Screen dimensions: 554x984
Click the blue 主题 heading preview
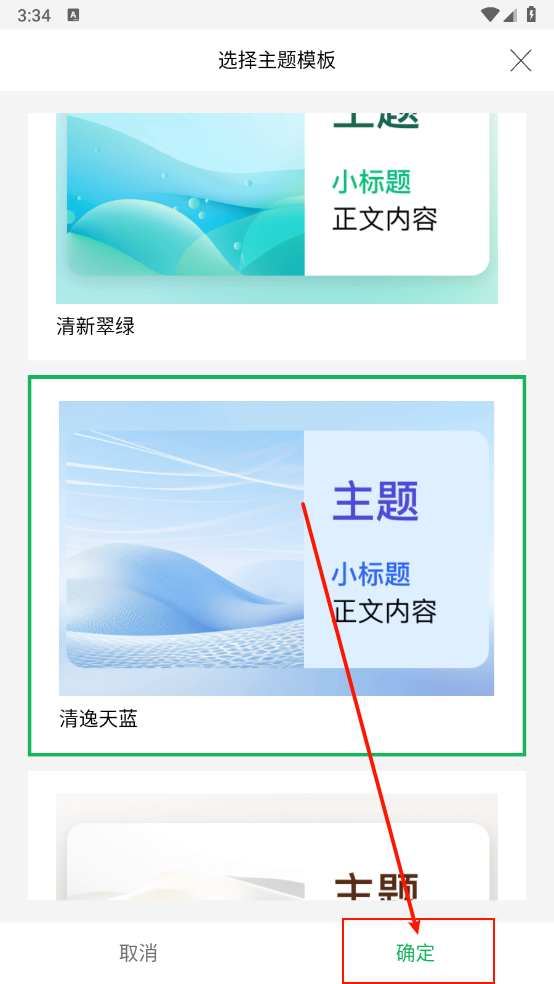[x=375, y=501]
